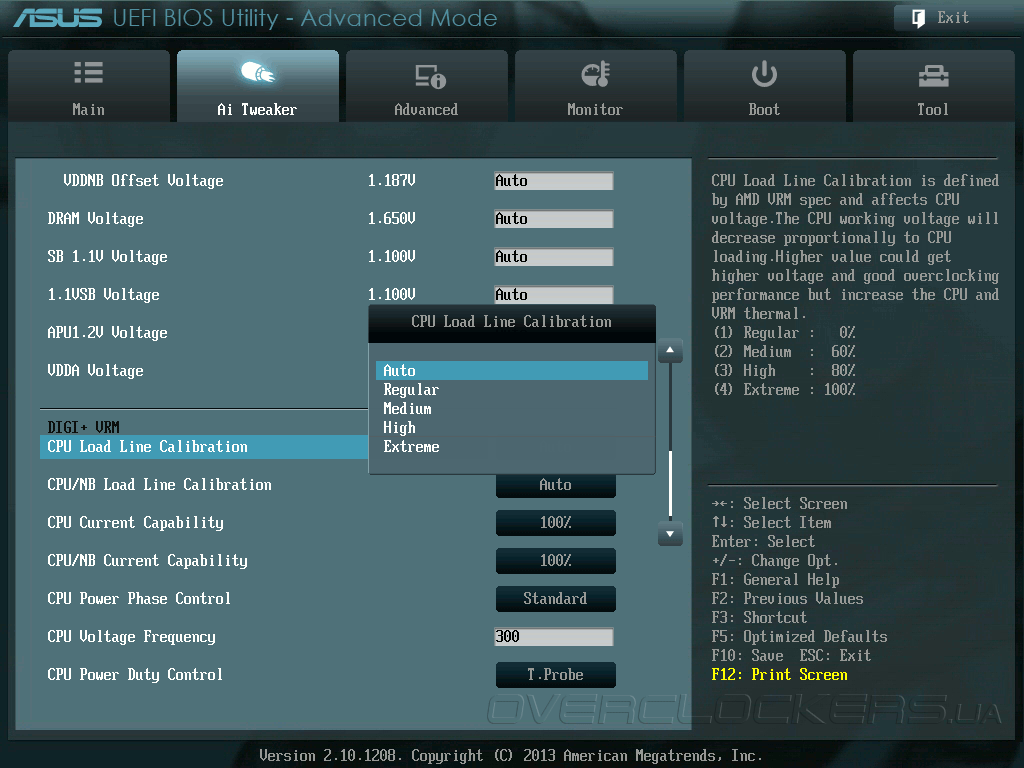1024x768 pixels.
Task: Open the Advanced tab
Action: (x=426, y=86)
